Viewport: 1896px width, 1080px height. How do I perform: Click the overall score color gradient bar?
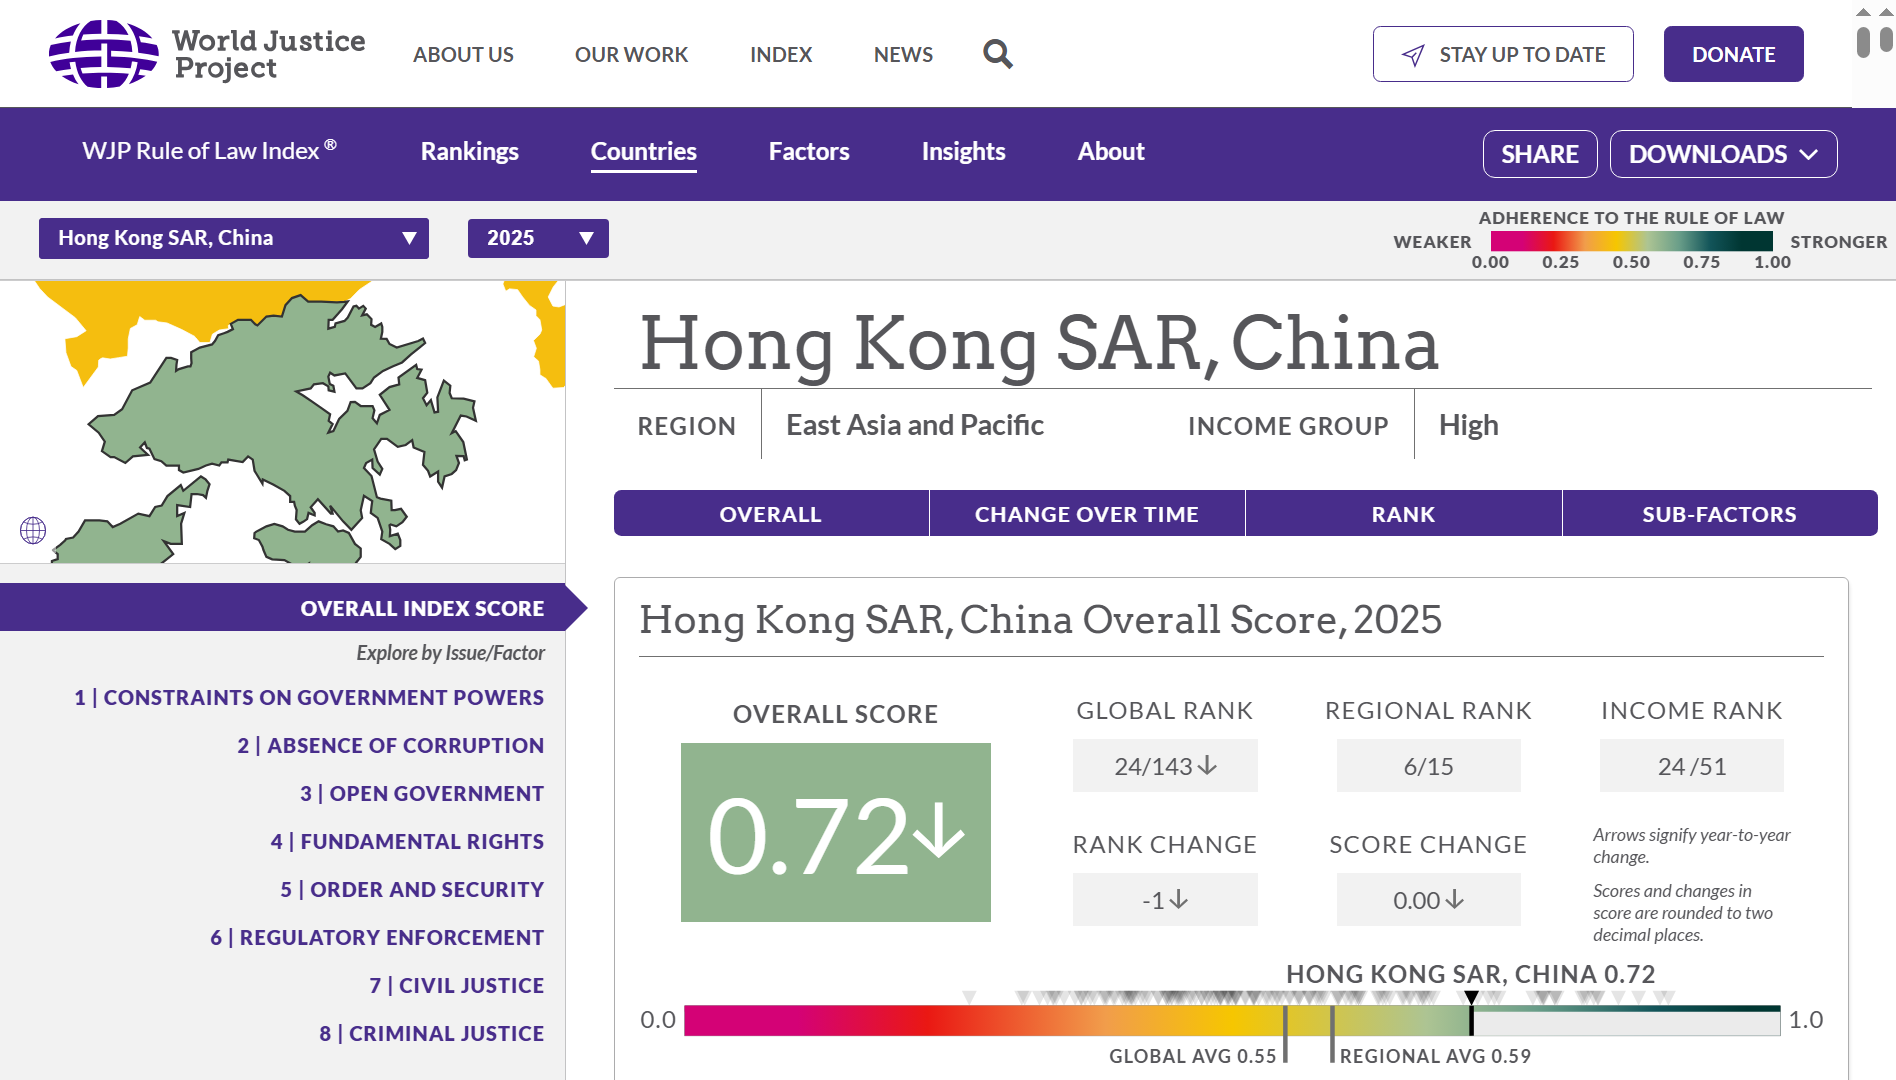(x=1000, y=1021)
